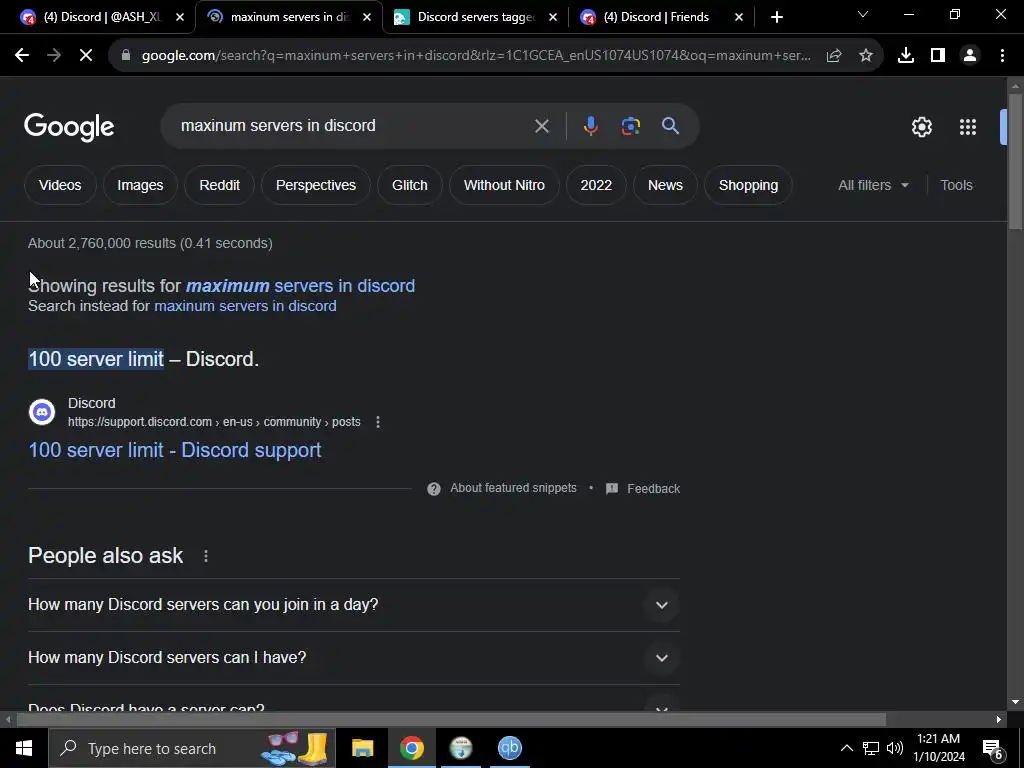The image size is (1024, 768).
Task: Stop page loading with the X button
Action: pyautogui.click(x=86, y=56)
